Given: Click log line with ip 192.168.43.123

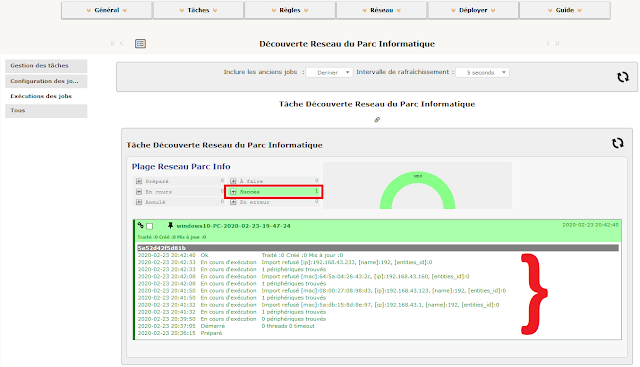Looking at the screenshot, I should click(x=322, y=291).
